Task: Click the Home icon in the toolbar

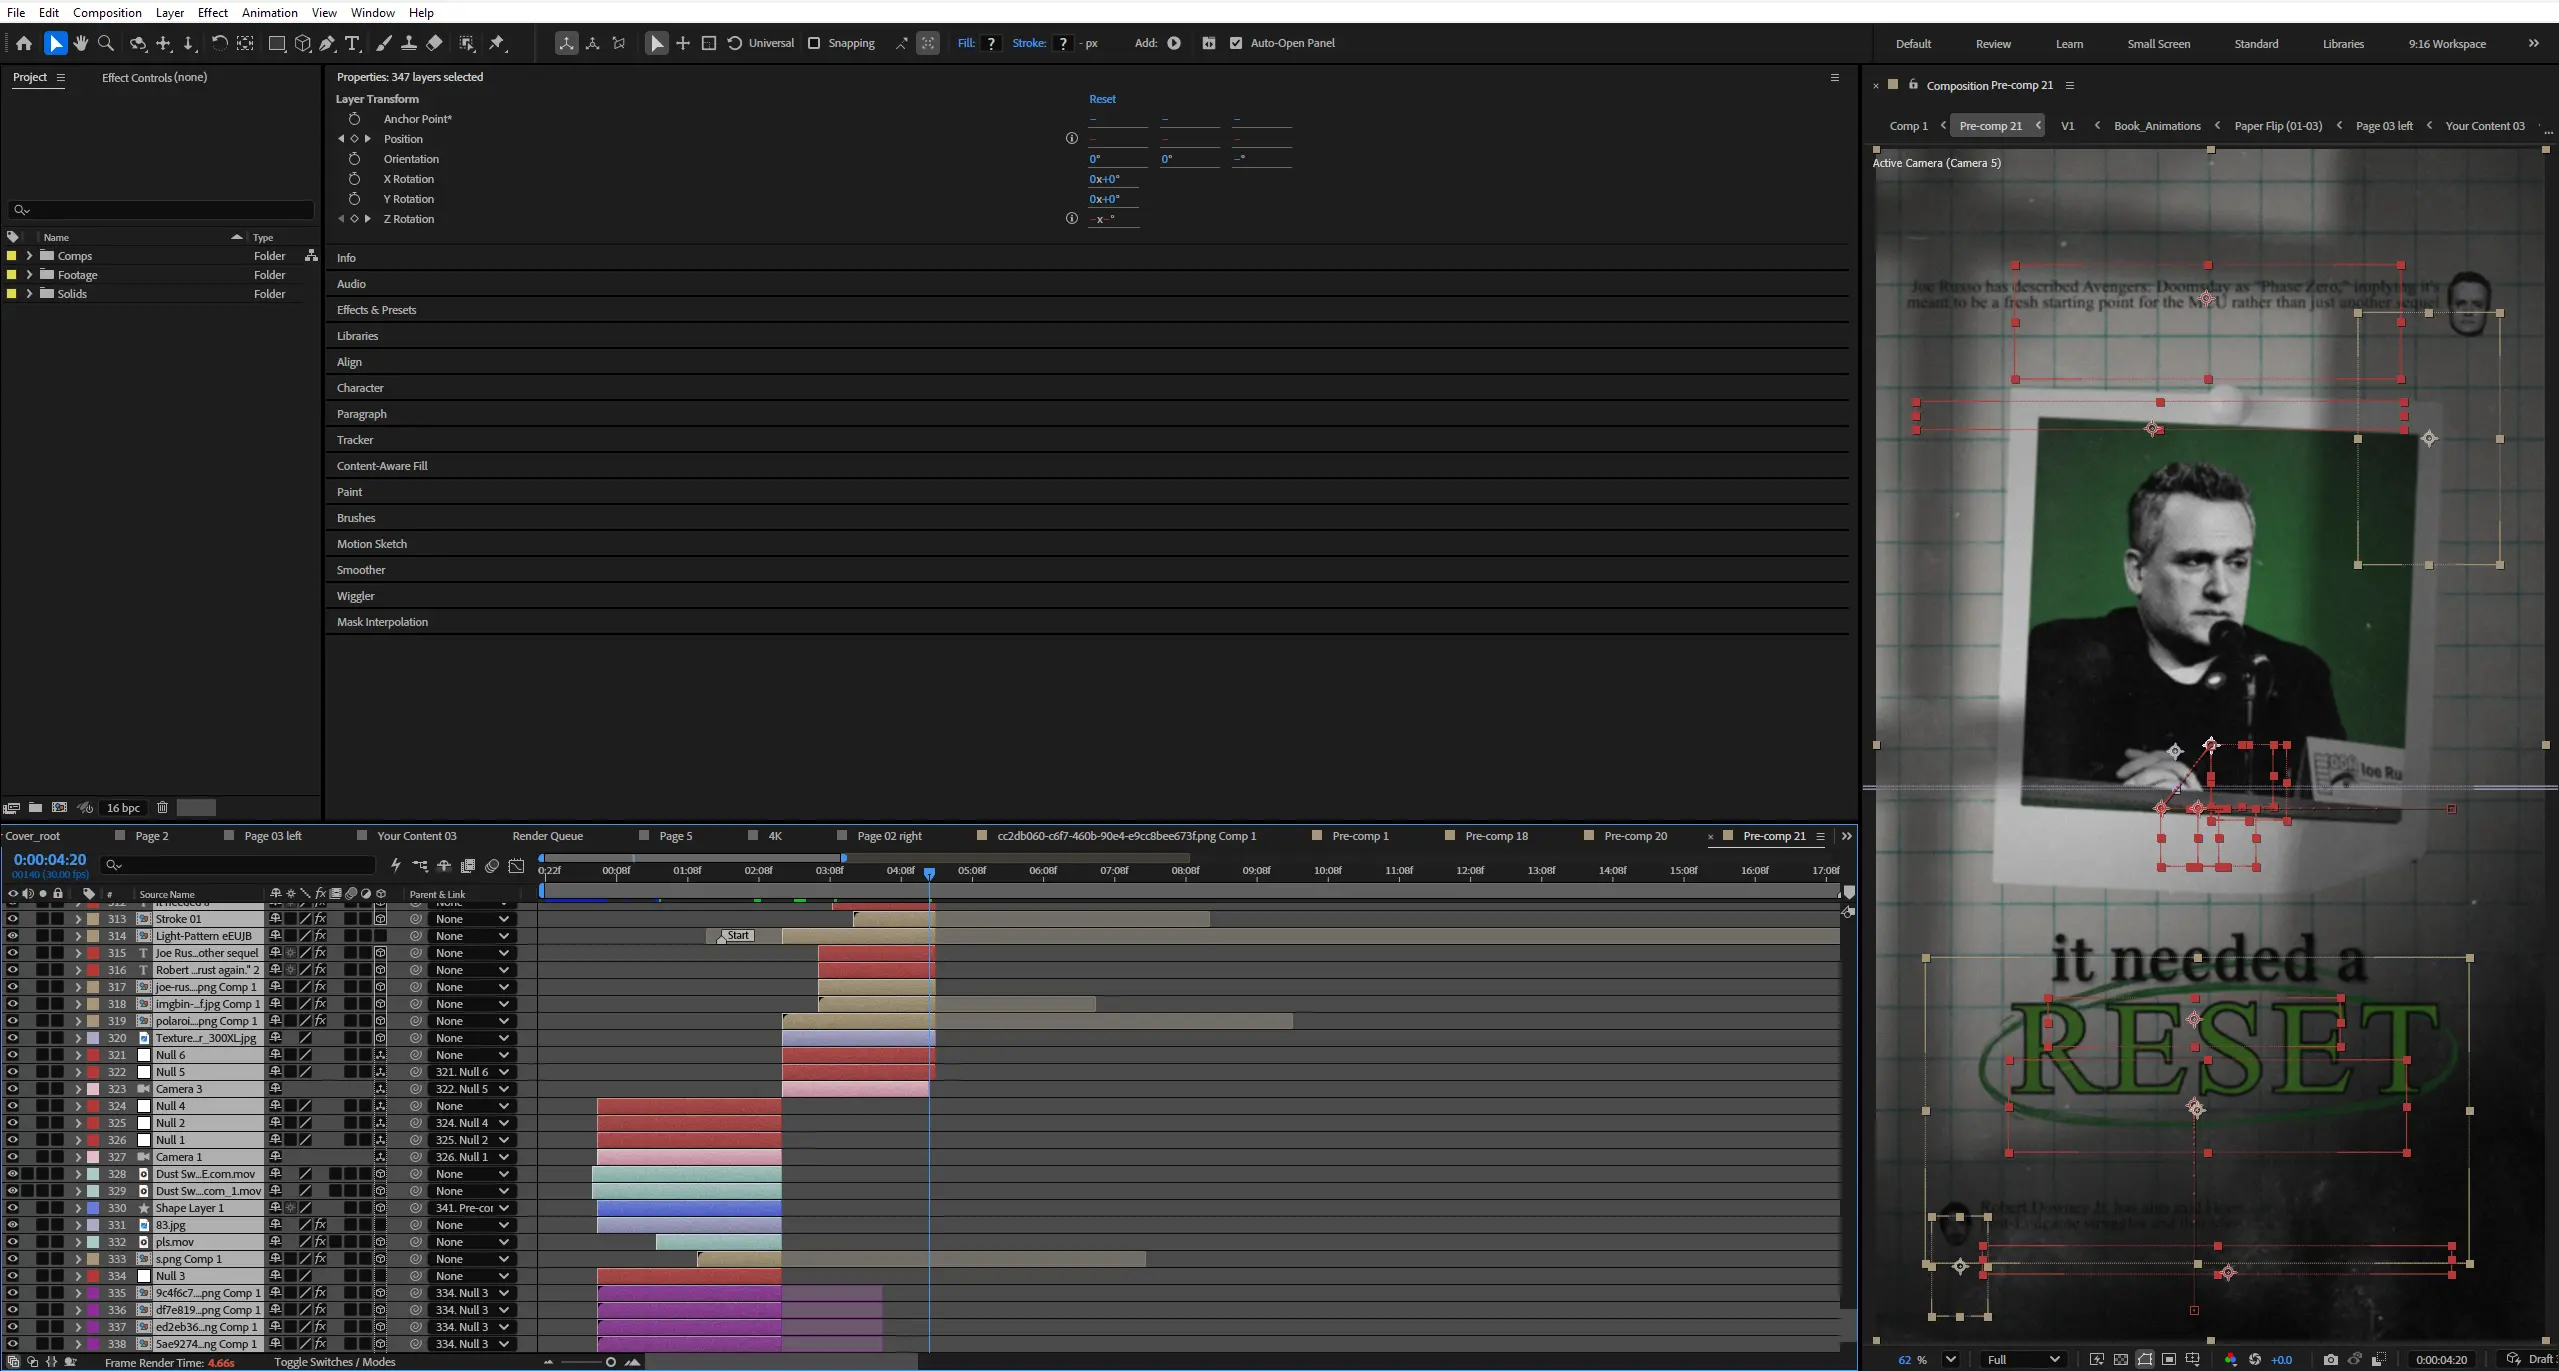Action: (24, 43)
